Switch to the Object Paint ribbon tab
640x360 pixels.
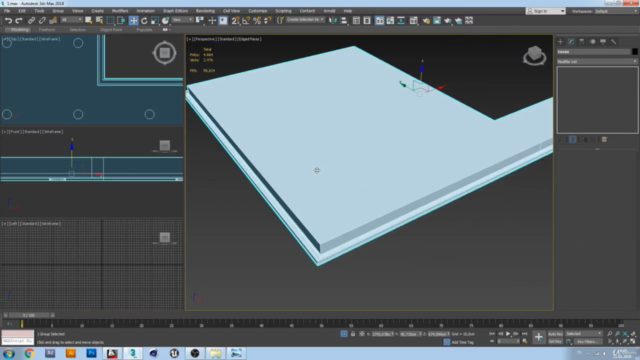point(111,30)
